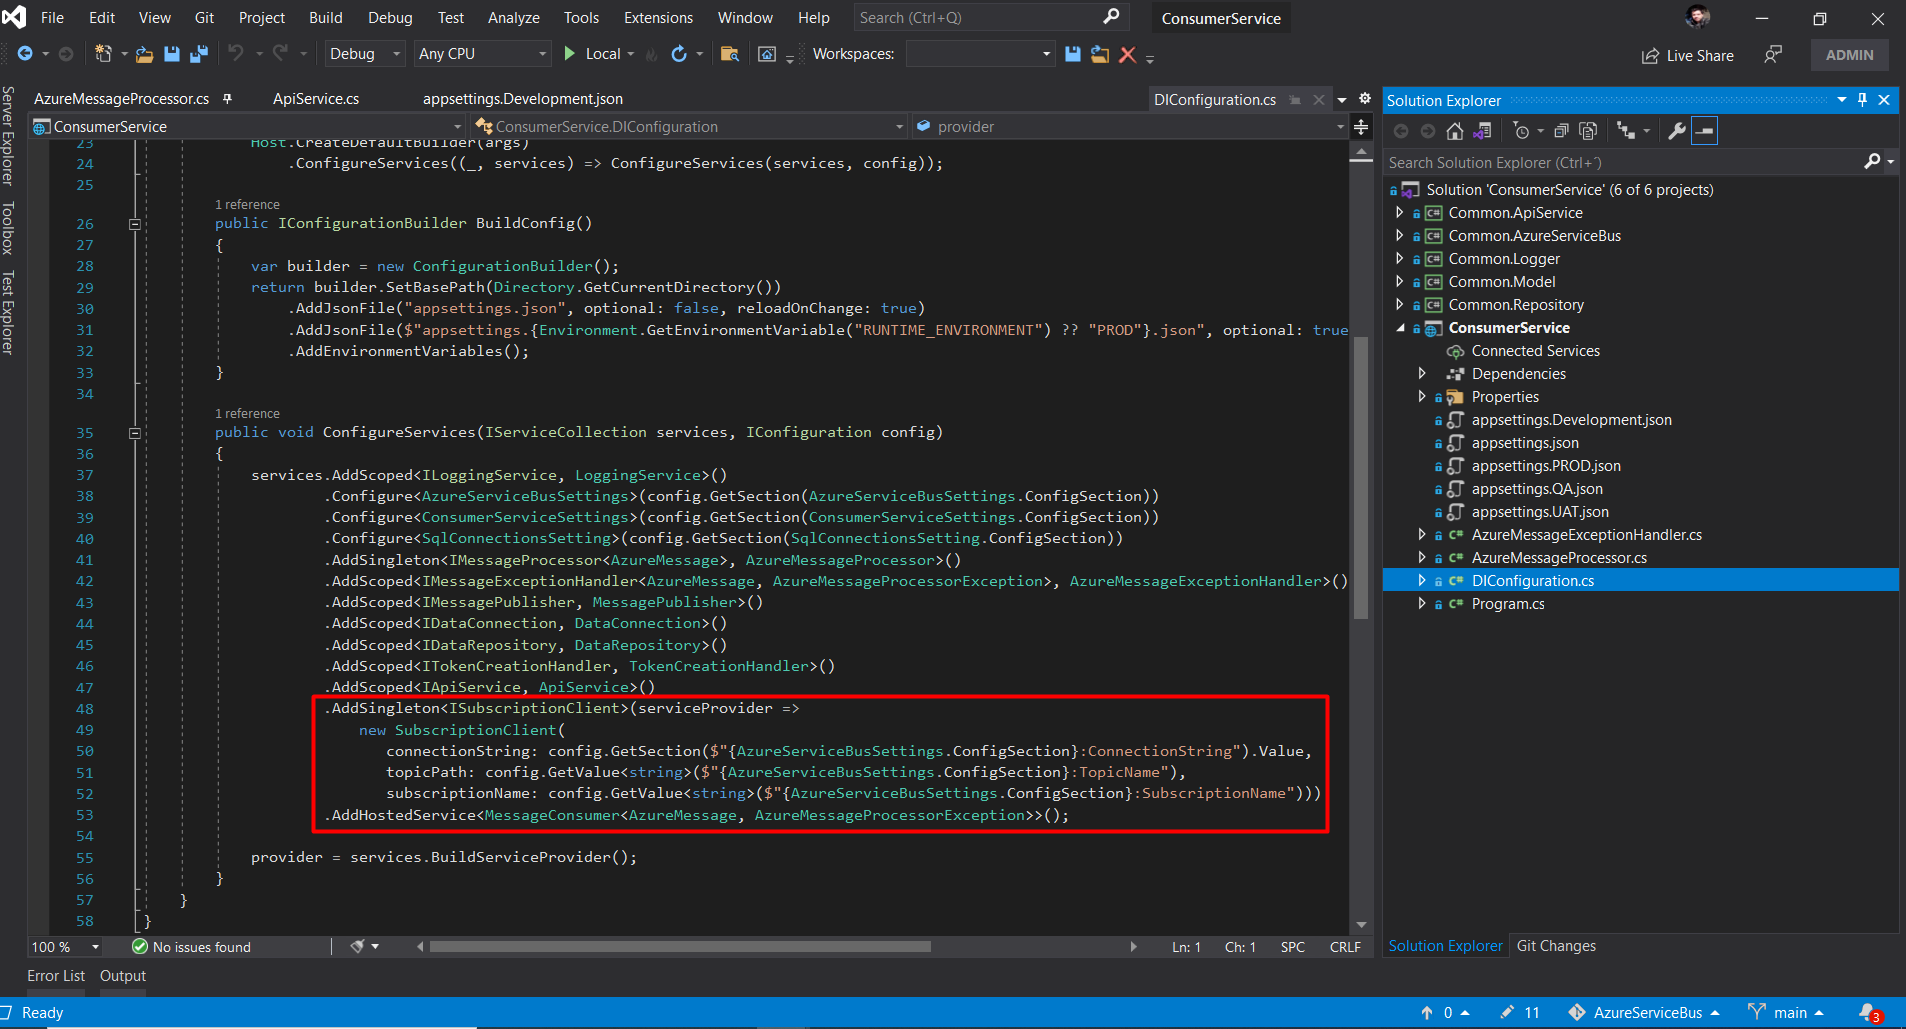The width and height of the screenshot is (1906, 1029).
Task: Collapse All items in Solution Explorer
Action: click(x=1560, y=130)
